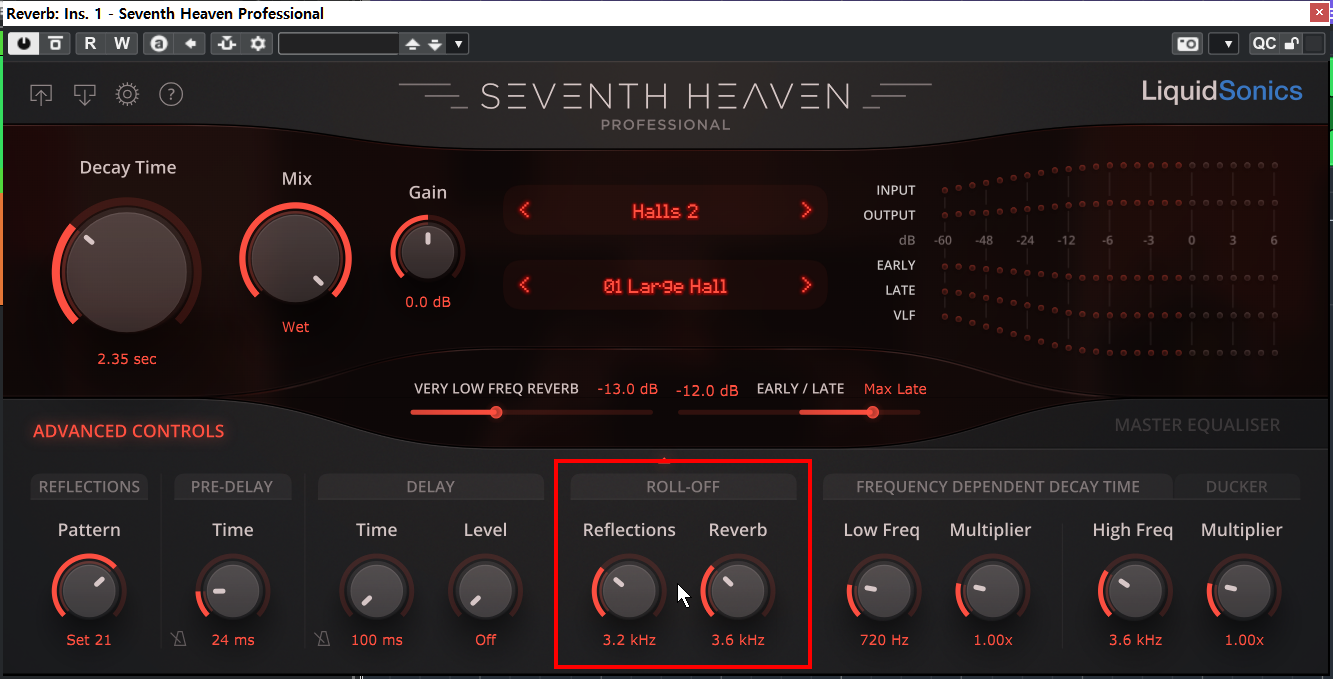The height and width of the screenshot is (679, 1333).
Task: Open the Halls 2 bank list
Action: [x=665, y=211]
